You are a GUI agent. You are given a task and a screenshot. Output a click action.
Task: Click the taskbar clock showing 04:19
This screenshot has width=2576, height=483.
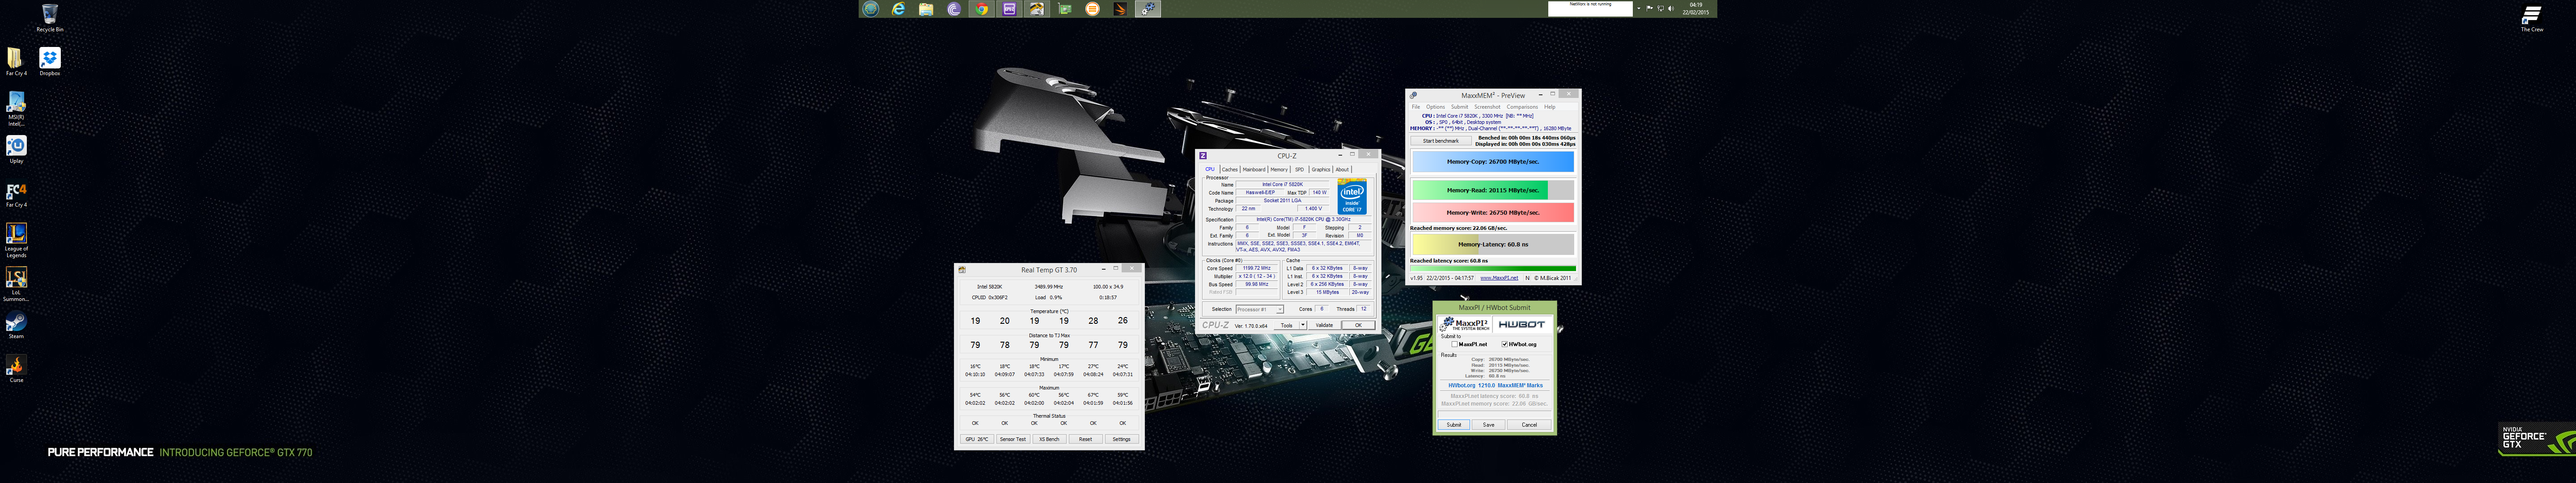click(1695, 8)
